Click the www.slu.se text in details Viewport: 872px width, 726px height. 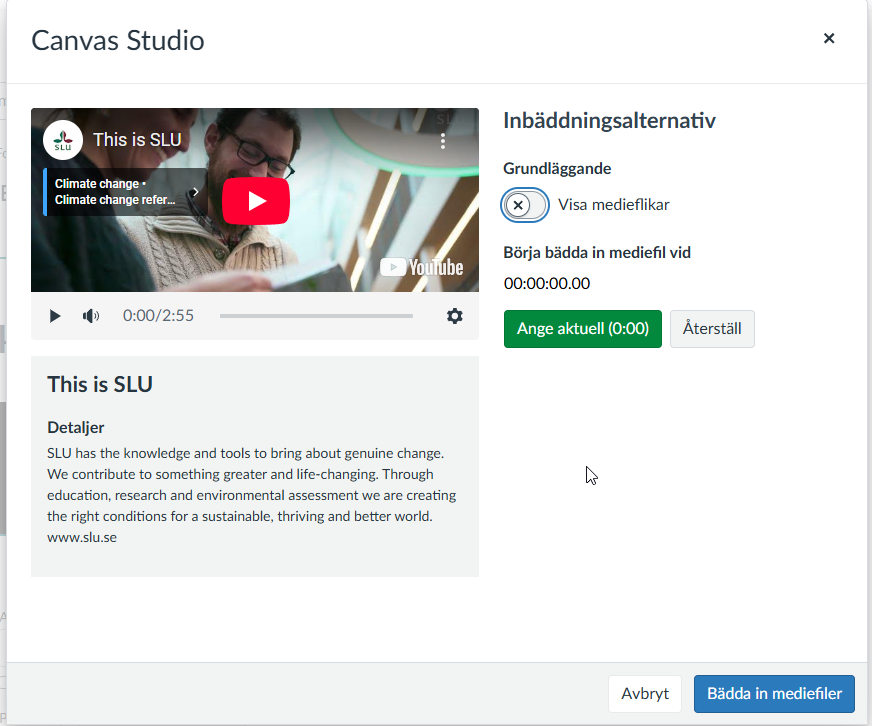[x=82, y=537]
